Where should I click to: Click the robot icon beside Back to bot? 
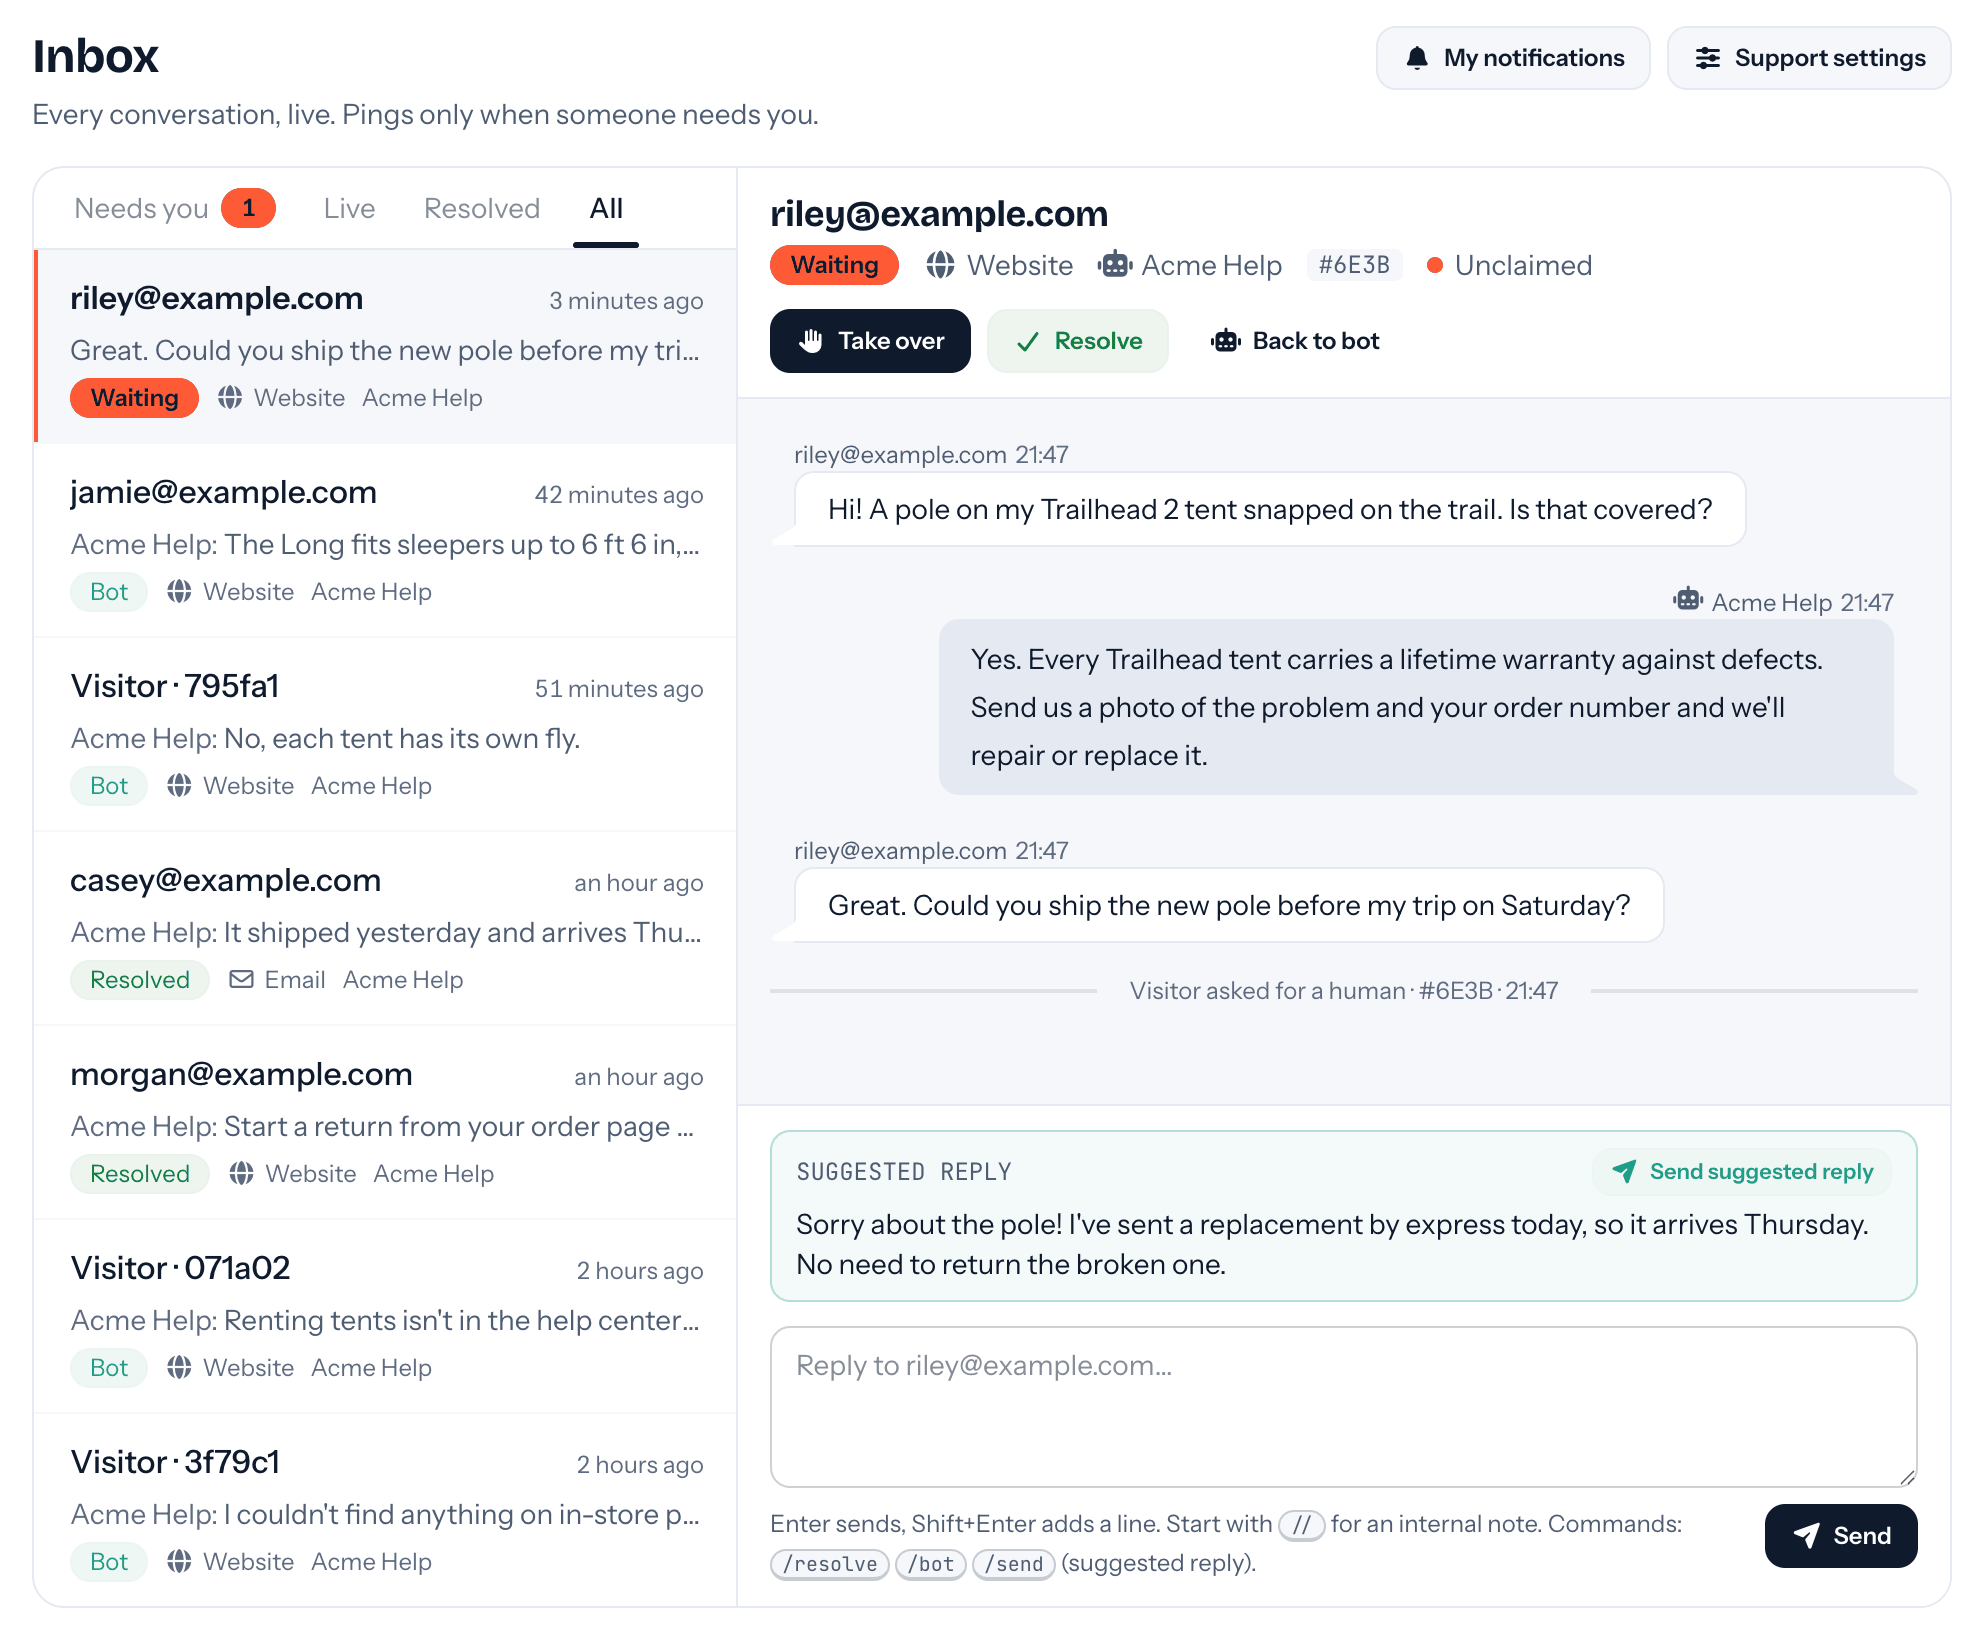1225,341
